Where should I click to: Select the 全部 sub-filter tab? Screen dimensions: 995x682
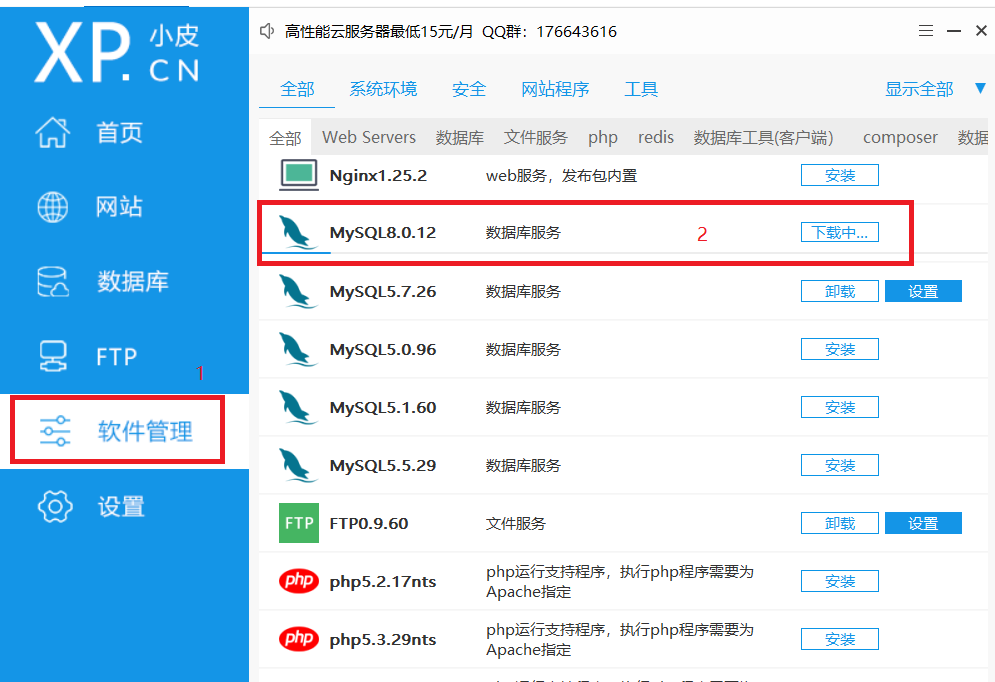tap(285, 138)
